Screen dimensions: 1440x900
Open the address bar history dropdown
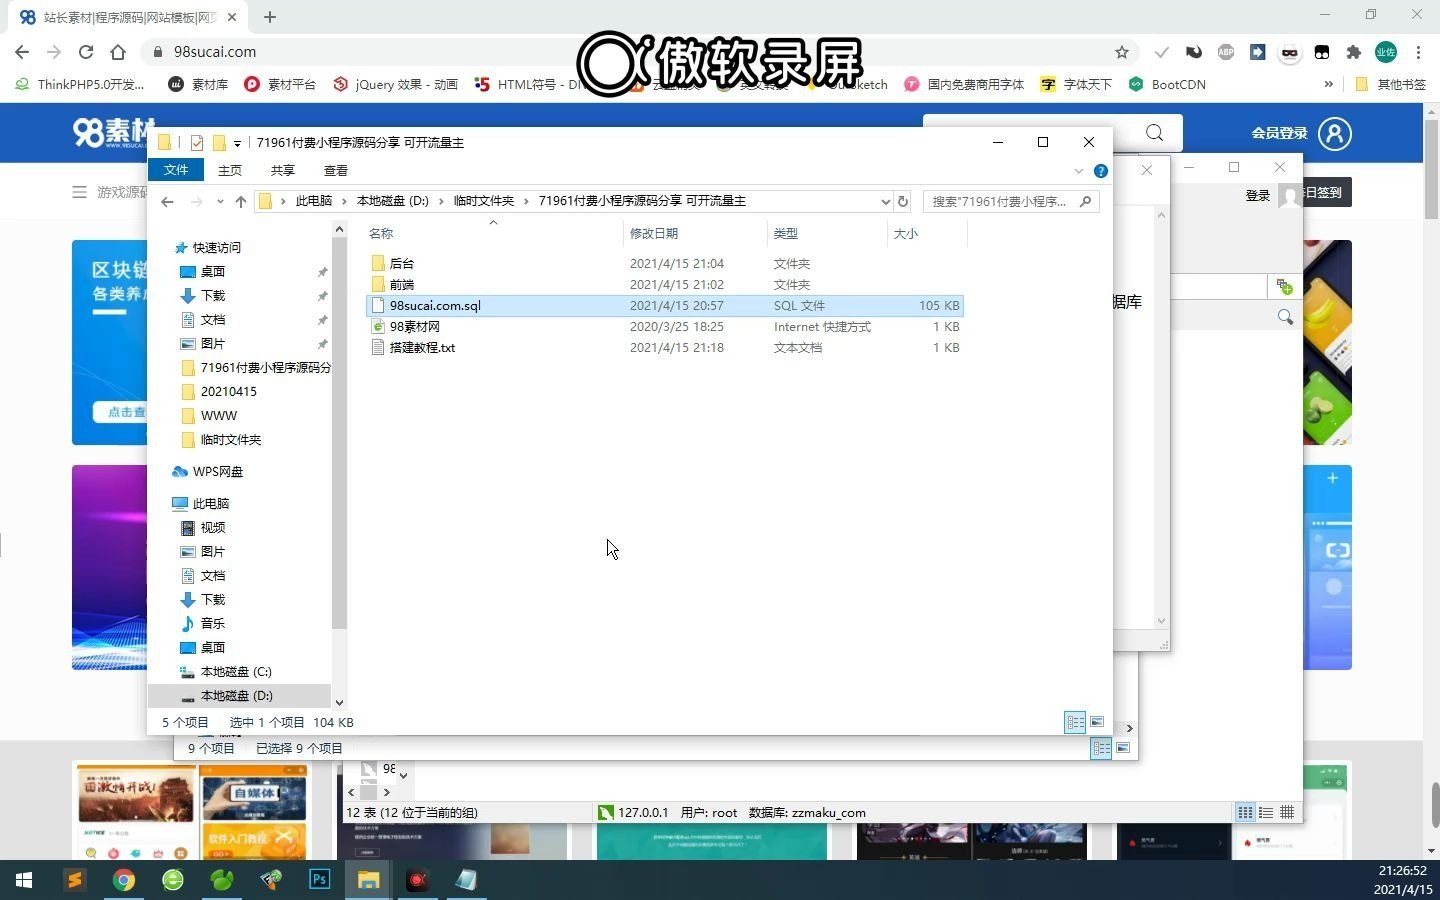pyautogui.click(x=885, y=201)
